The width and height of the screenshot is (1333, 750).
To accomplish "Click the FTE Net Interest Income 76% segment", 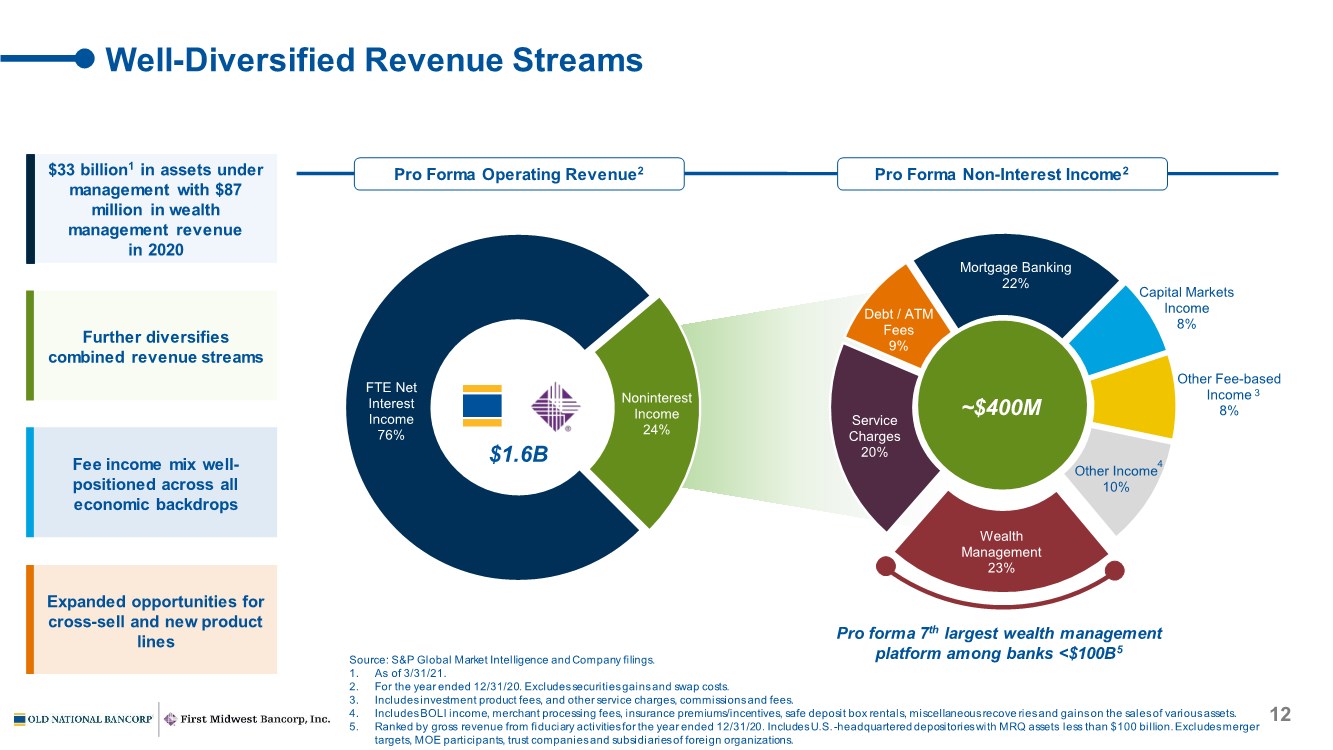I will coord(392,411).
